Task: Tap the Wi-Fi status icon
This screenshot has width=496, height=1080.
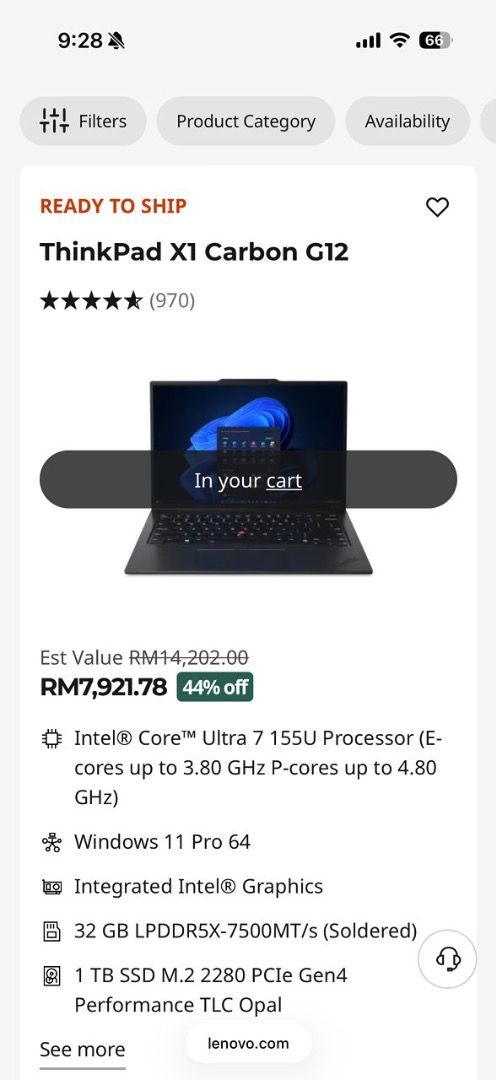Action: coord(399,41)
